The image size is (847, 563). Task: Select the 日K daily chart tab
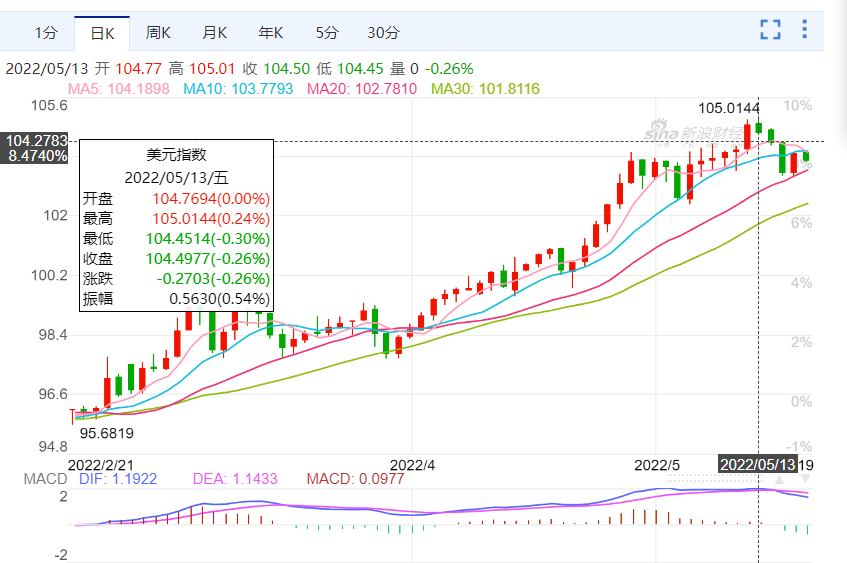[x=102, y=33]
